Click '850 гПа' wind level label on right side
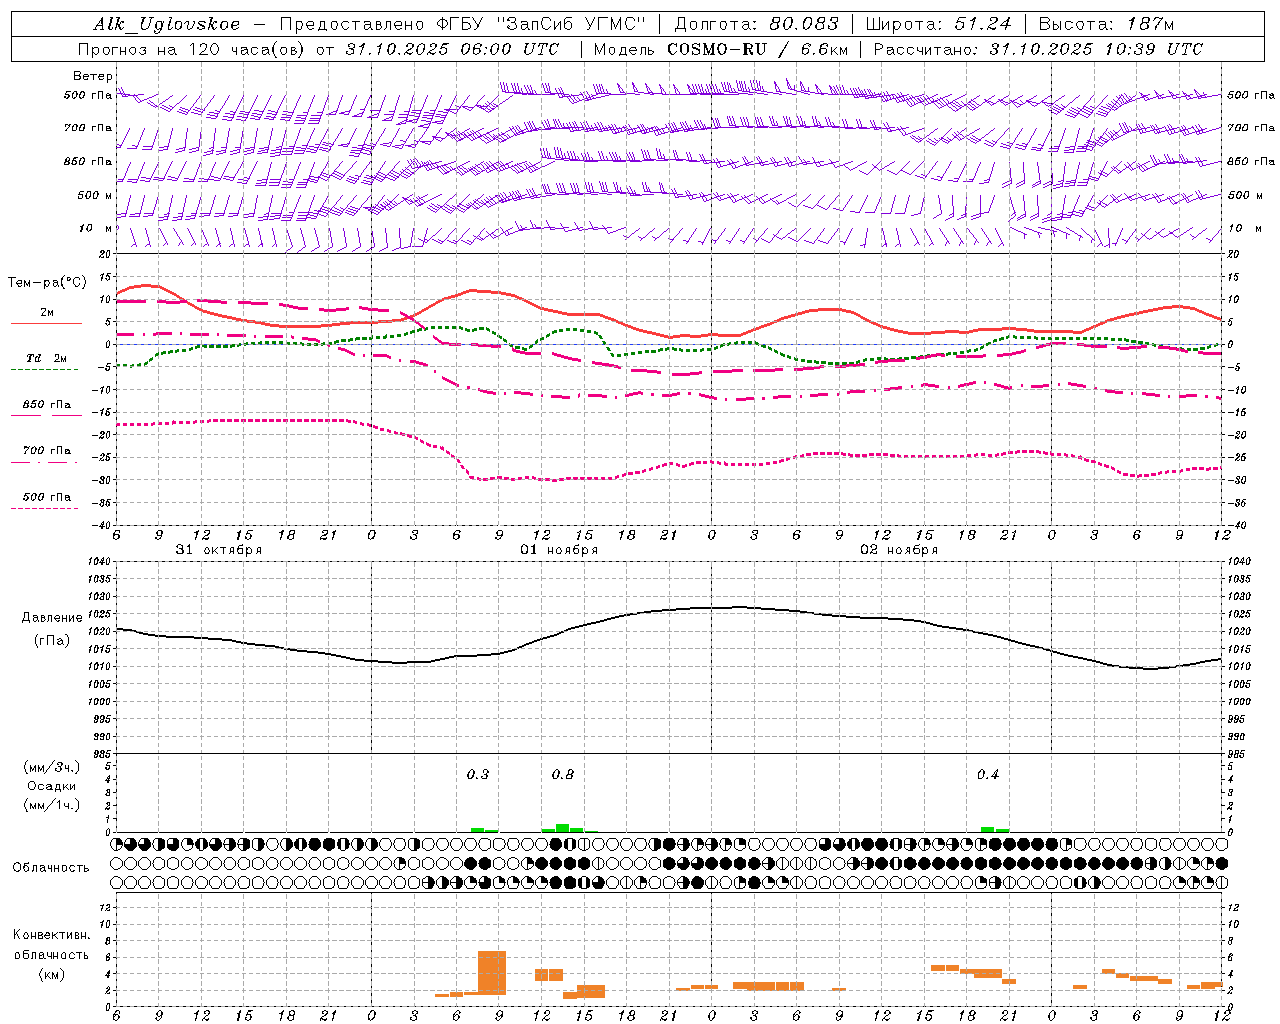Screen dimensions: 1280x1024 click(x=1251, y=161)
